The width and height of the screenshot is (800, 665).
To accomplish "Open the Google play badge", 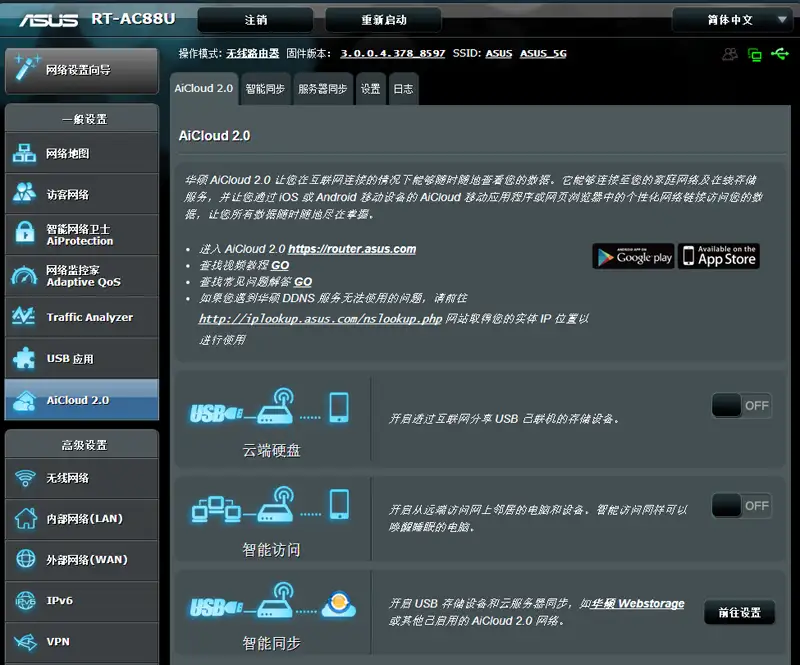I will coord(633,256).
